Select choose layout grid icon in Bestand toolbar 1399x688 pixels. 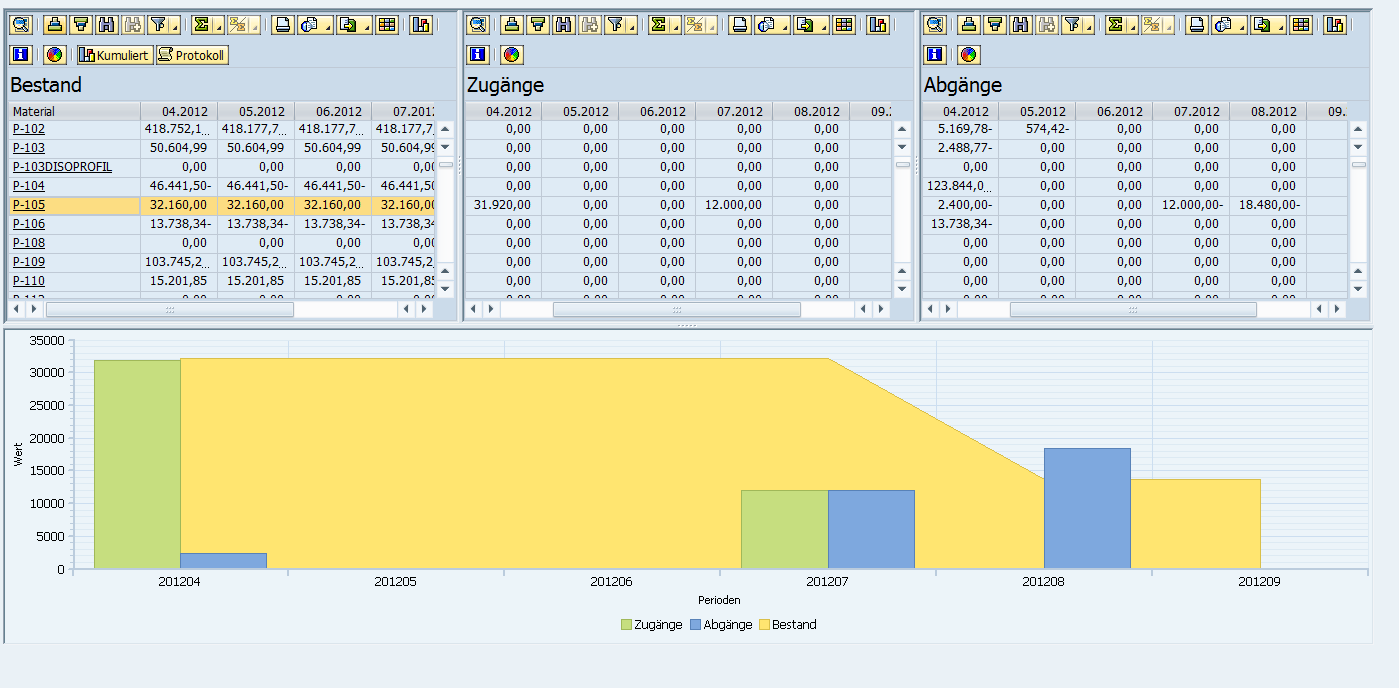click(x=388, y=26)
